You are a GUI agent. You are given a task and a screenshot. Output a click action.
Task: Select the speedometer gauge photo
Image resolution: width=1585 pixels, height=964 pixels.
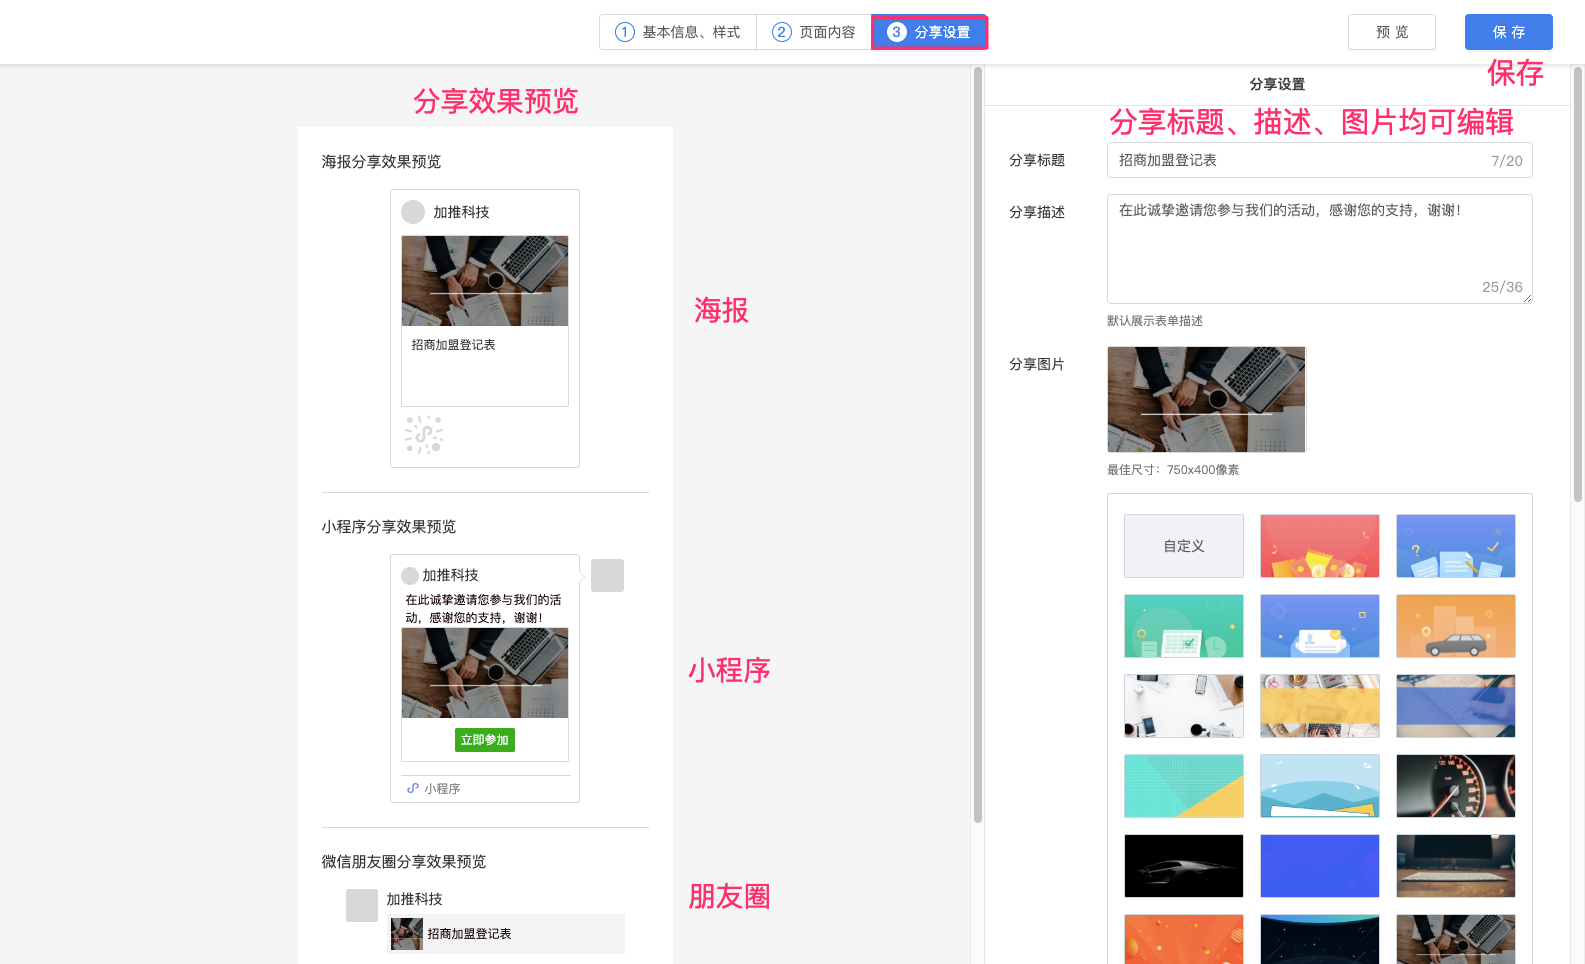(x=1456, y=786)
